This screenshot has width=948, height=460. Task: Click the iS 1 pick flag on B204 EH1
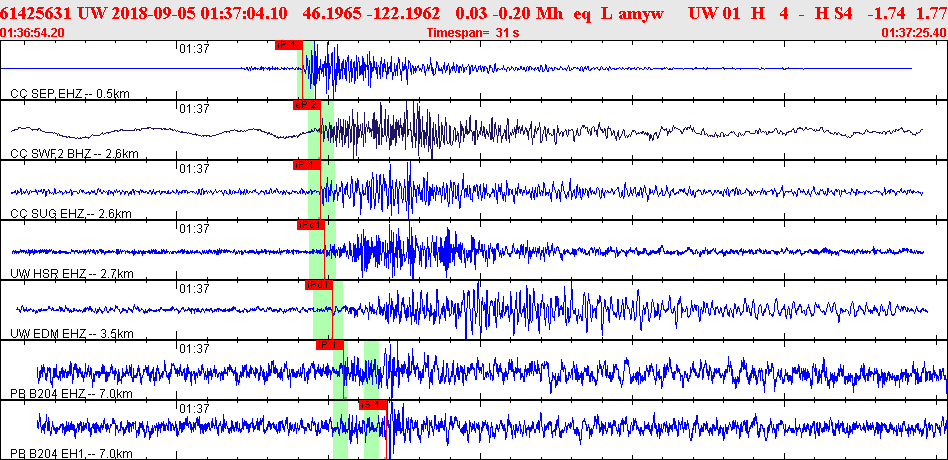(x=372, y=405)
